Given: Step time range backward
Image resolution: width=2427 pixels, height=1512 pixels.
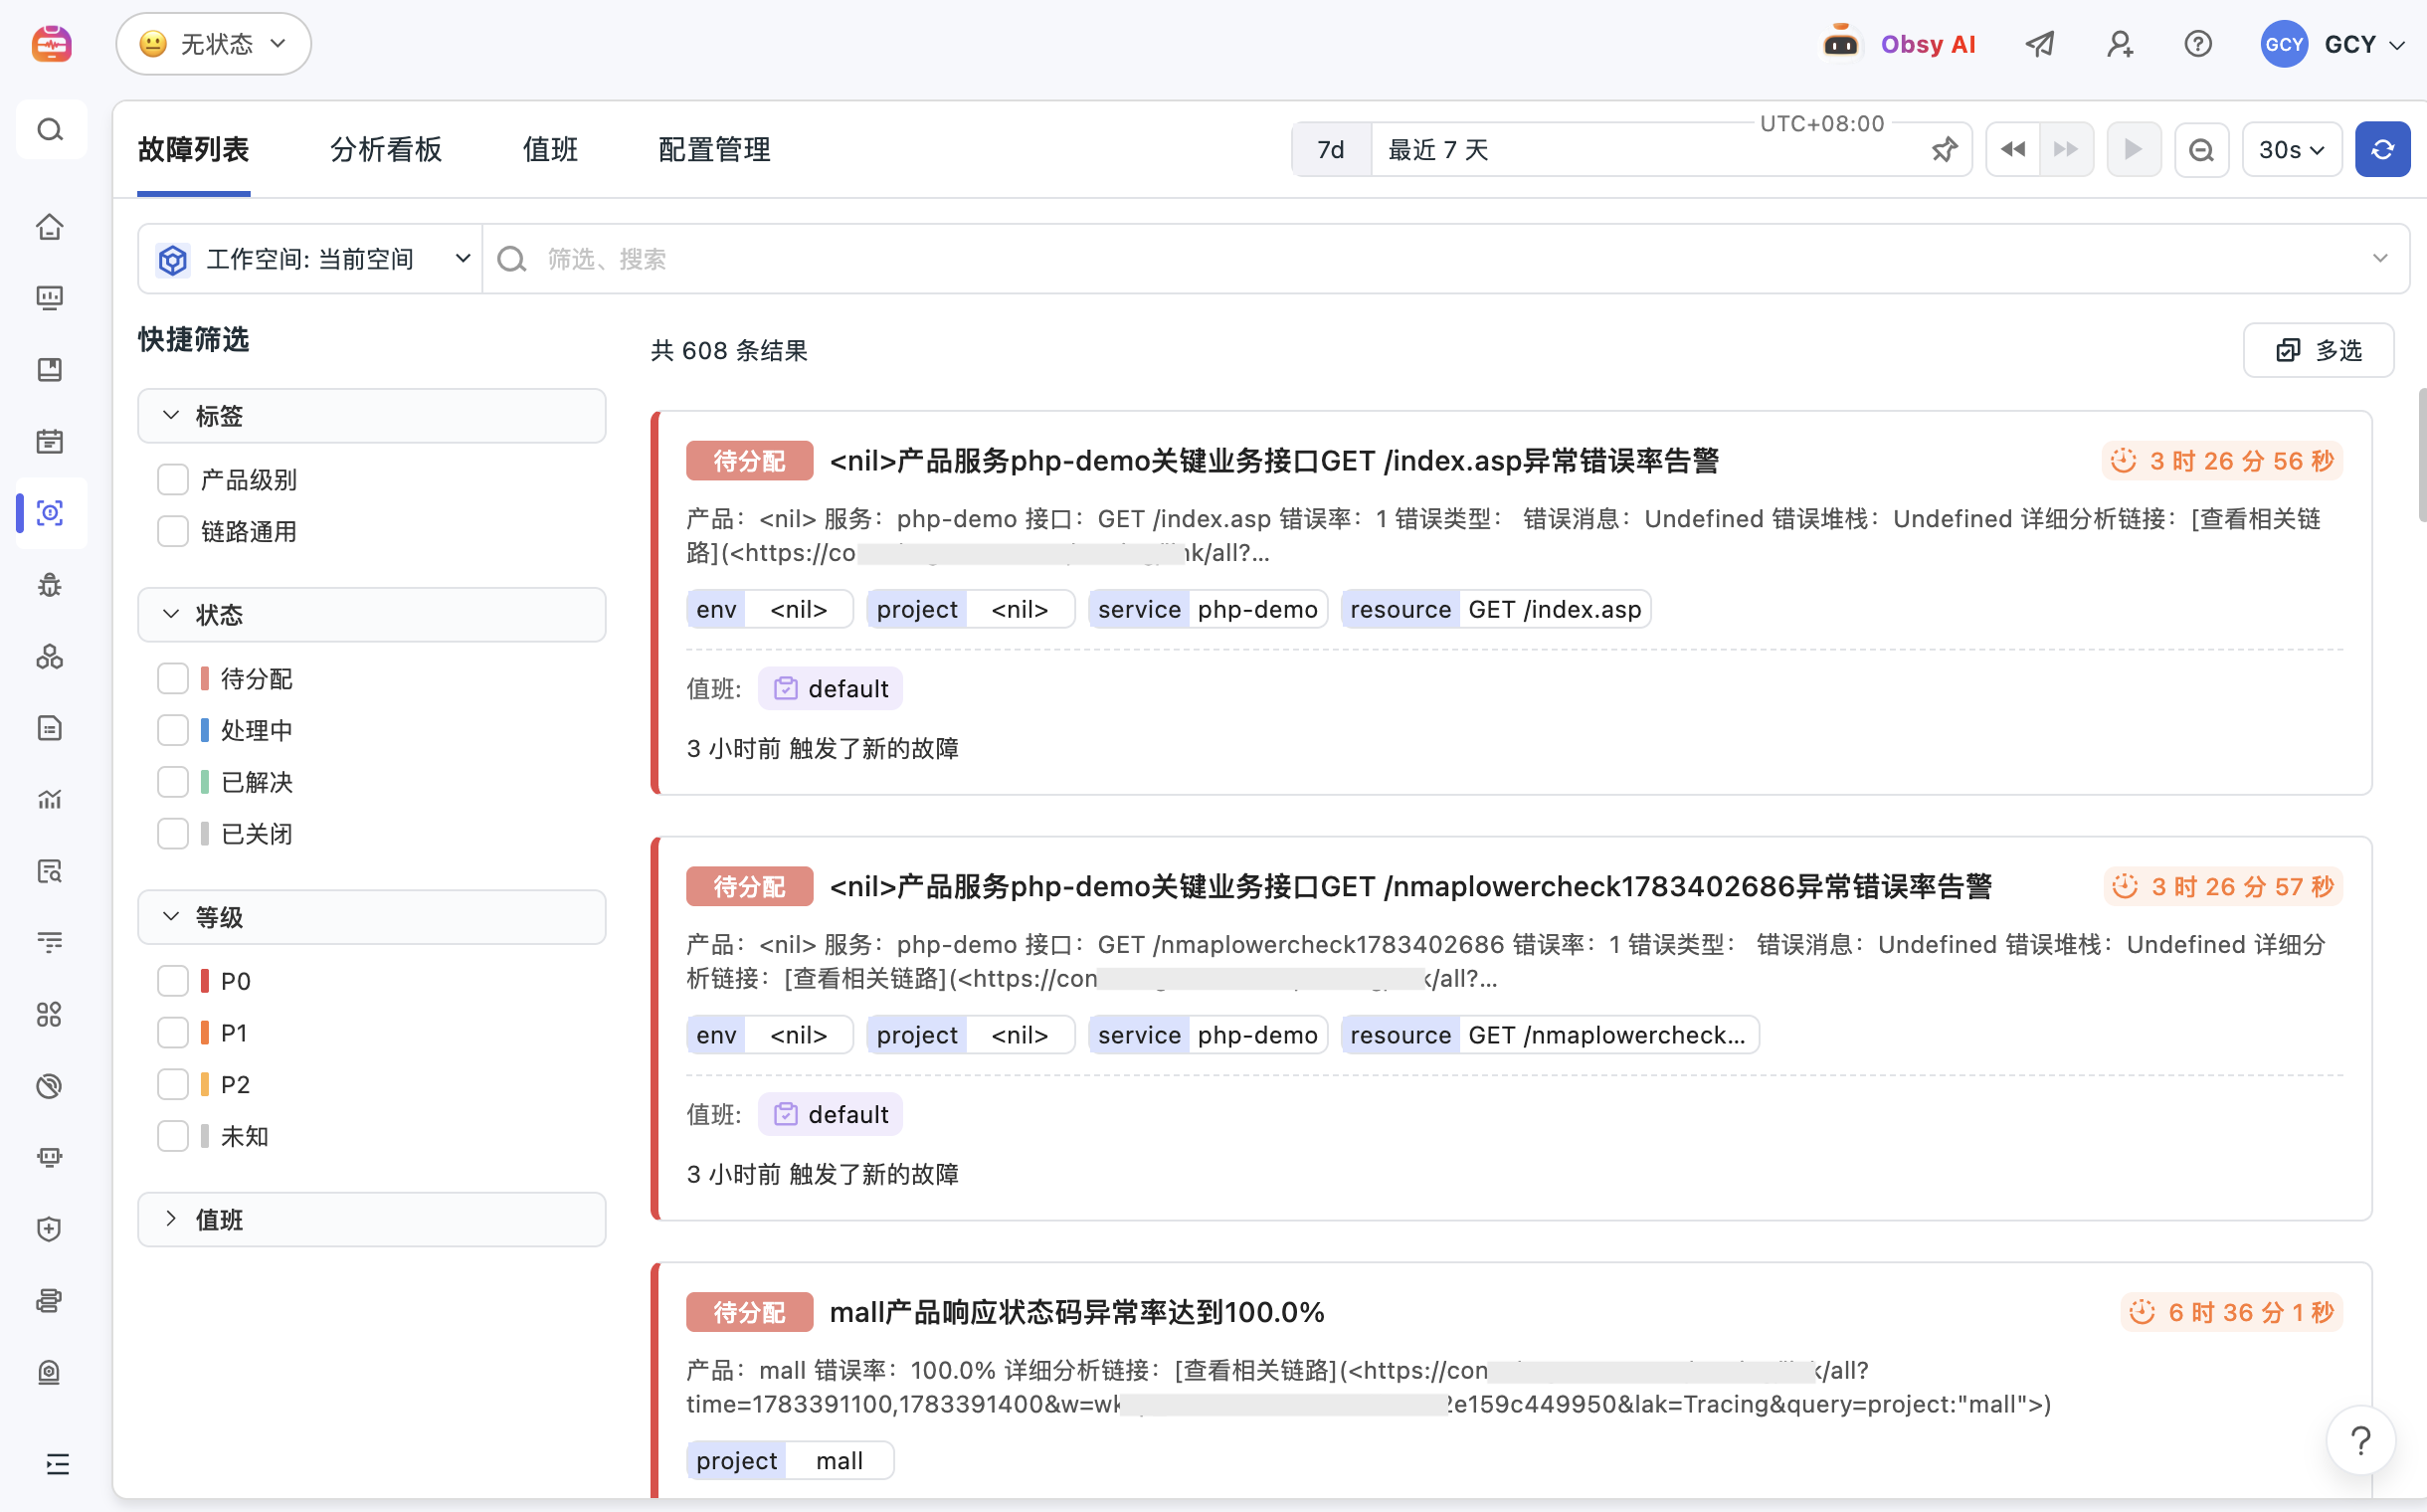Looking at the screenshot, I should (2013, 150).
